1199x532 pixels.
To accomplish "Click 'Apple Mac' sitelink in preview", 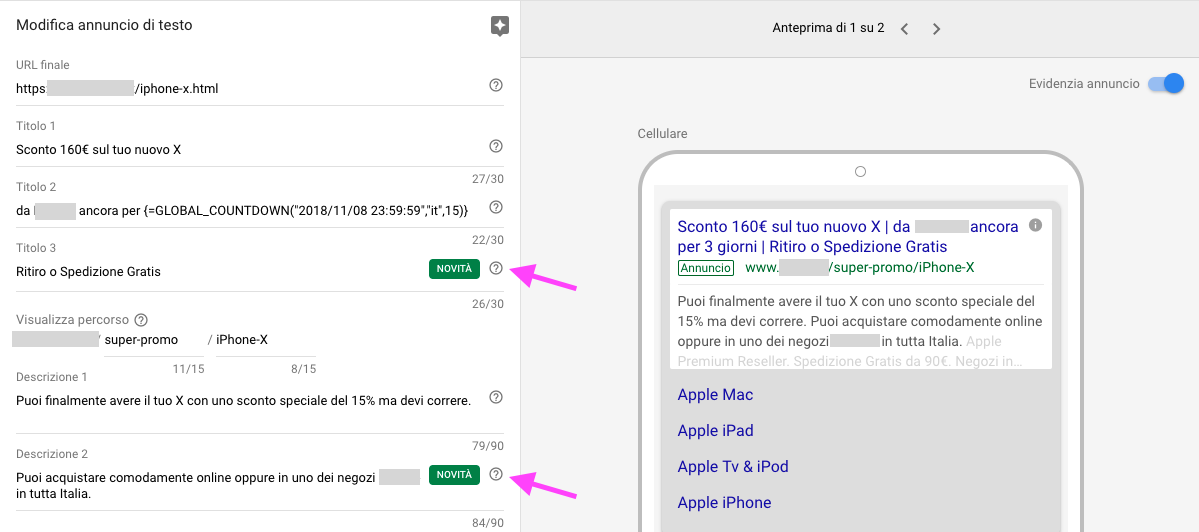I will (715, 394).
